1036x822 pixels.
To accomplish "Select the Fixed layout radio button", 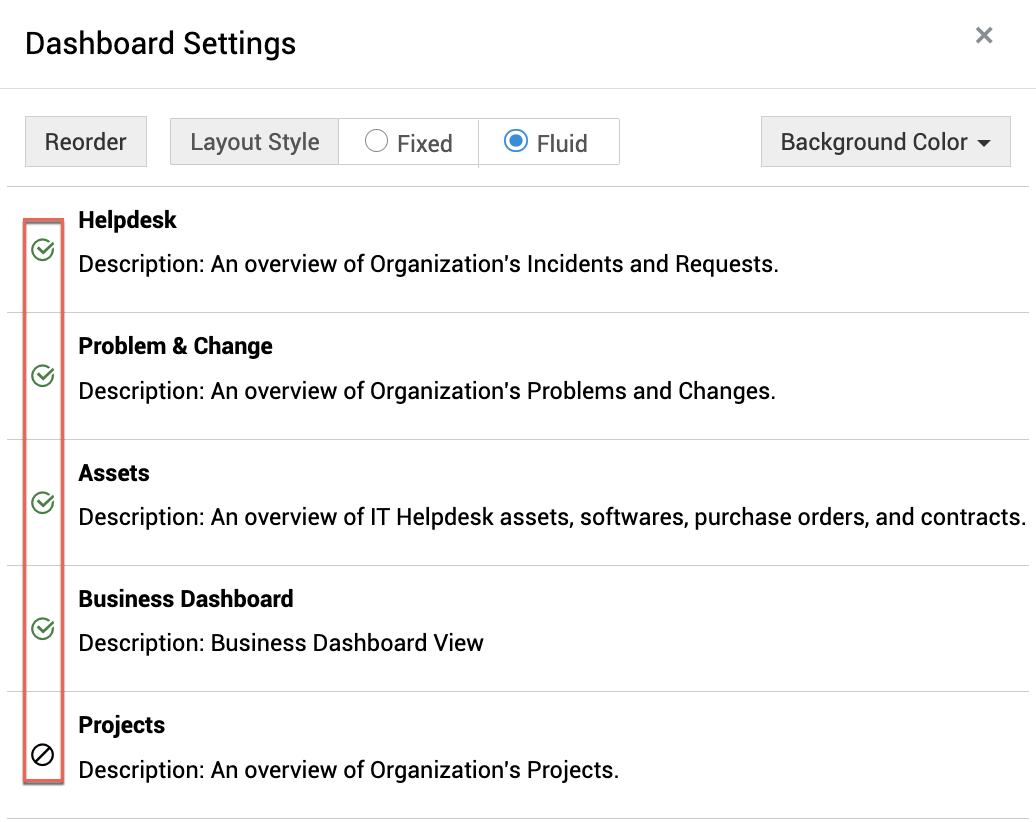I will pyautogui.click(x=377, y=142).
